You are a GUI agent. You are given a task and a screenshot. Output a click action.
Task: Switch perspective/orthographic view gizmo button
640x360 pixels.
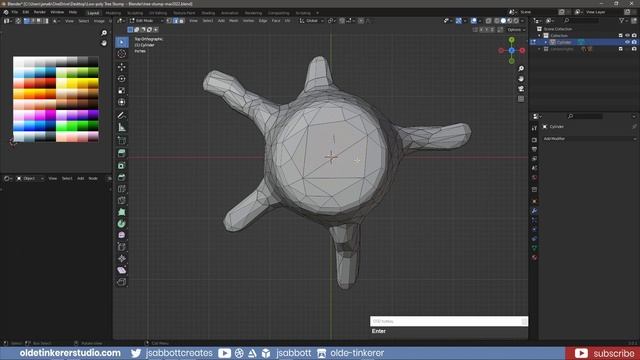click(x=521, y=99)
